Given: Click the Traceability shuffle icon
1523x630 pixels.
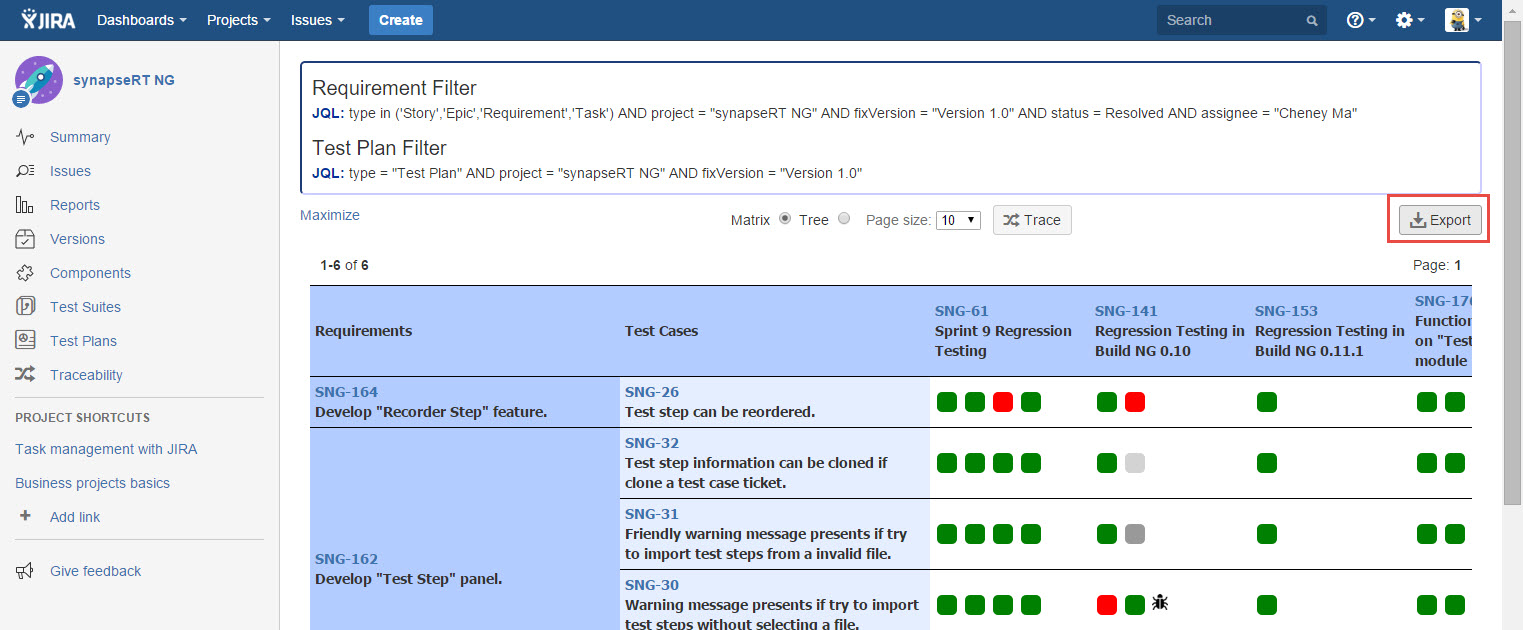Looking at the screenshot, I should [x=26, y=375].
